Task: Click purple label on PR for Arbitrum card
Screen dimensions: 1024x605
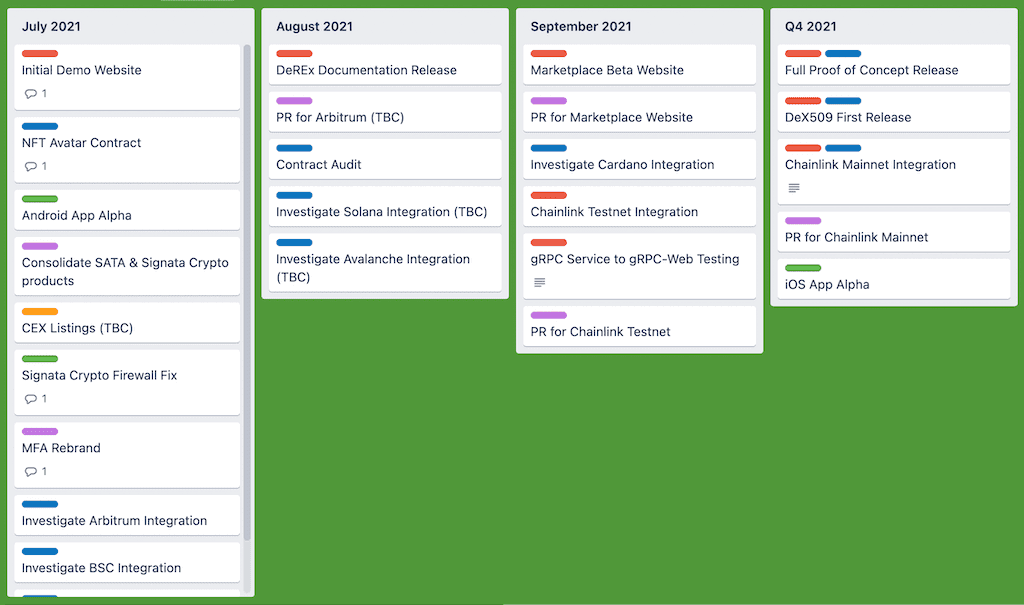Action: click(294, 101)
